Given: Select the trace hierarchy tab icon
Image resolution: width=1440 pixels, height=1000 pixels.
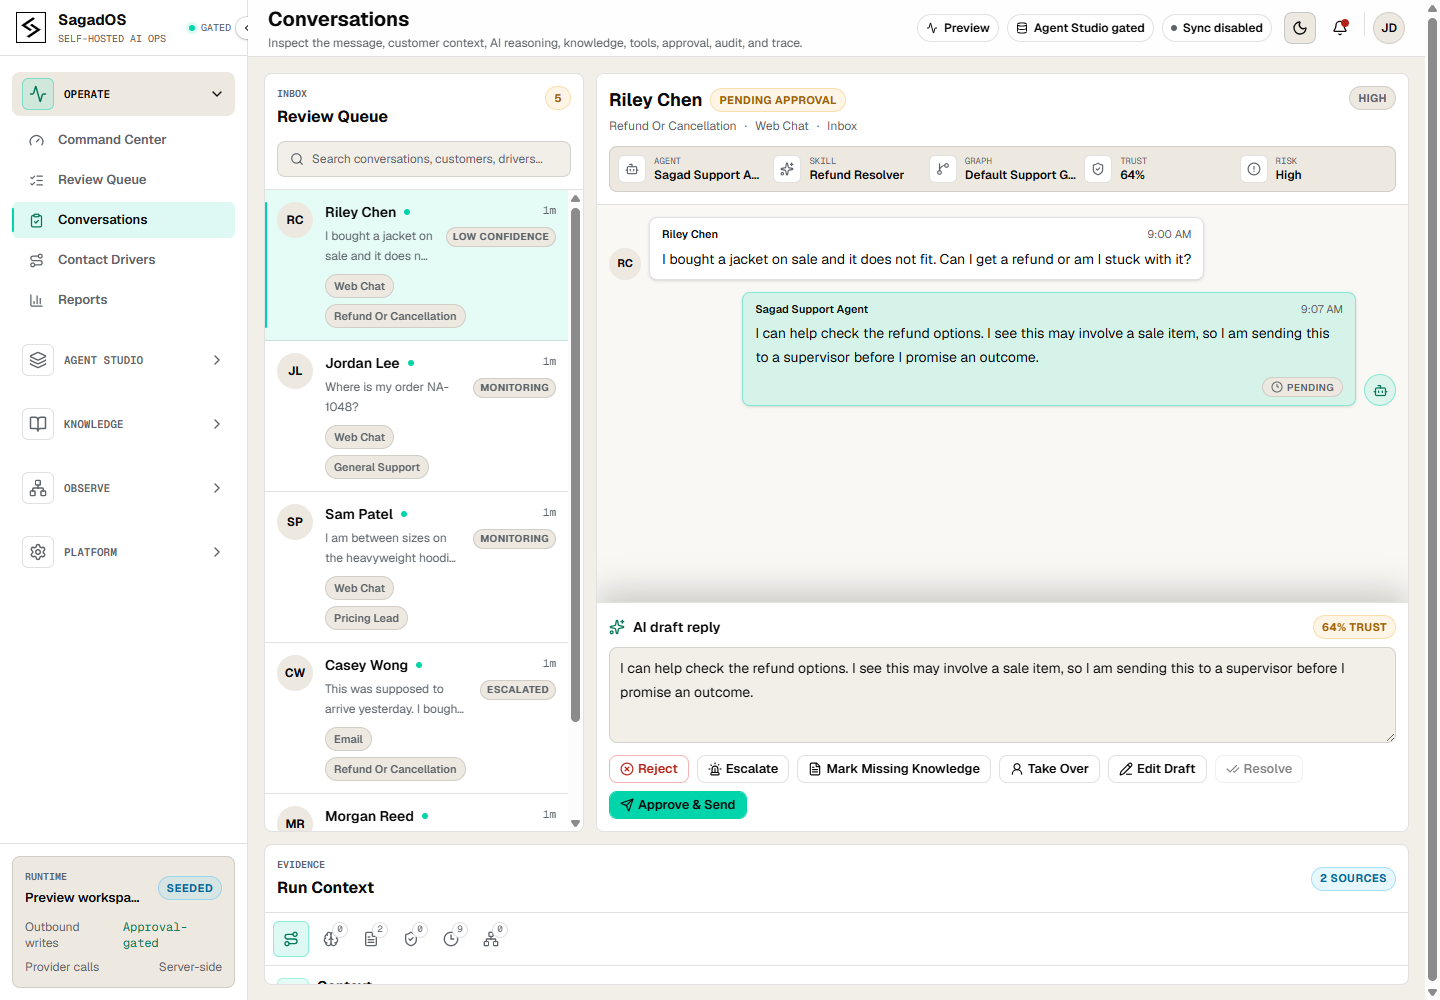Looking at the screenshot, I should click(491, 939).
